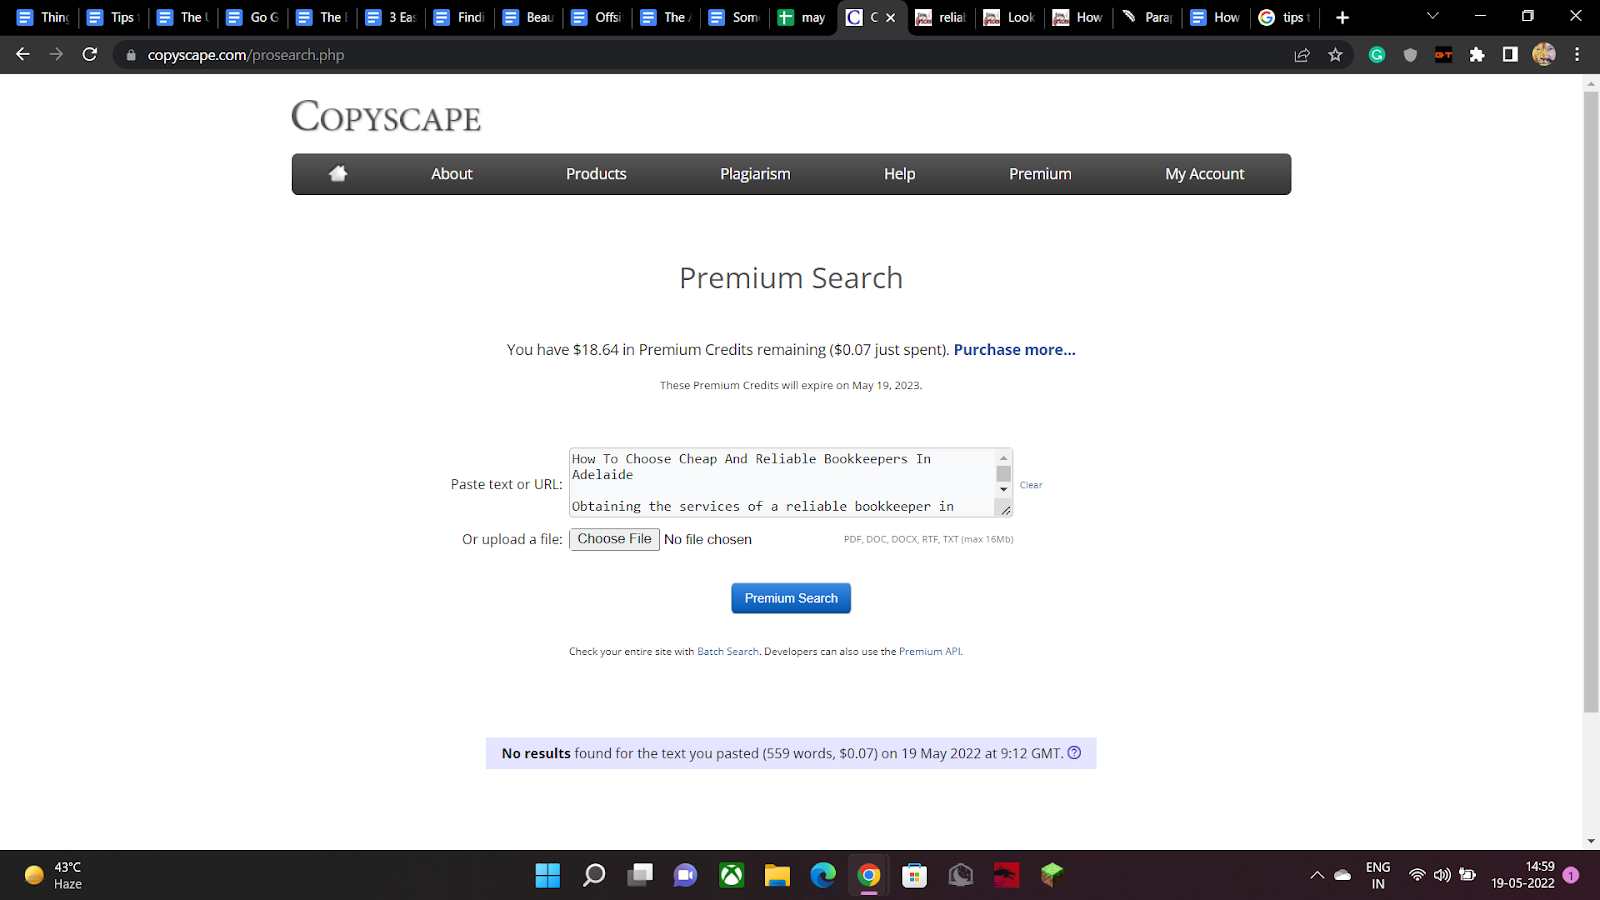1600x900 pixels.
Task: Launch Microsoft Edge from the taskbar
Action: (x=823, y=876)
